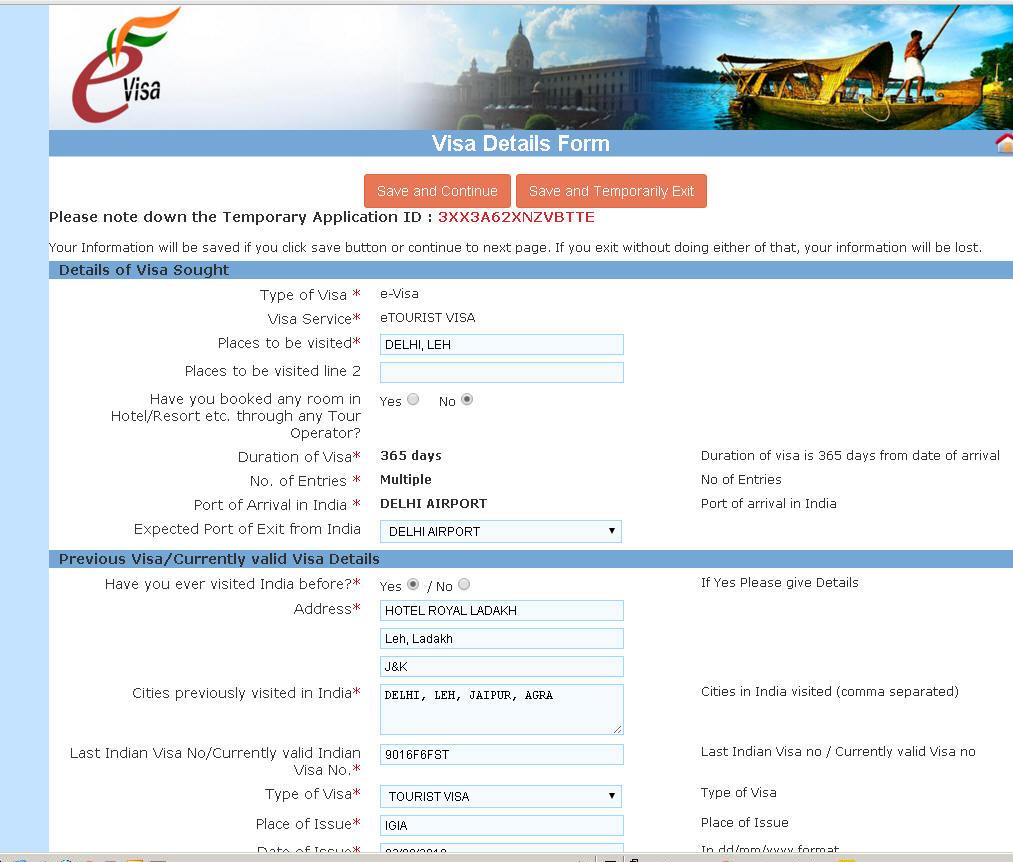Choose No for visited India before
The image size is (1013, 862).
464,585
